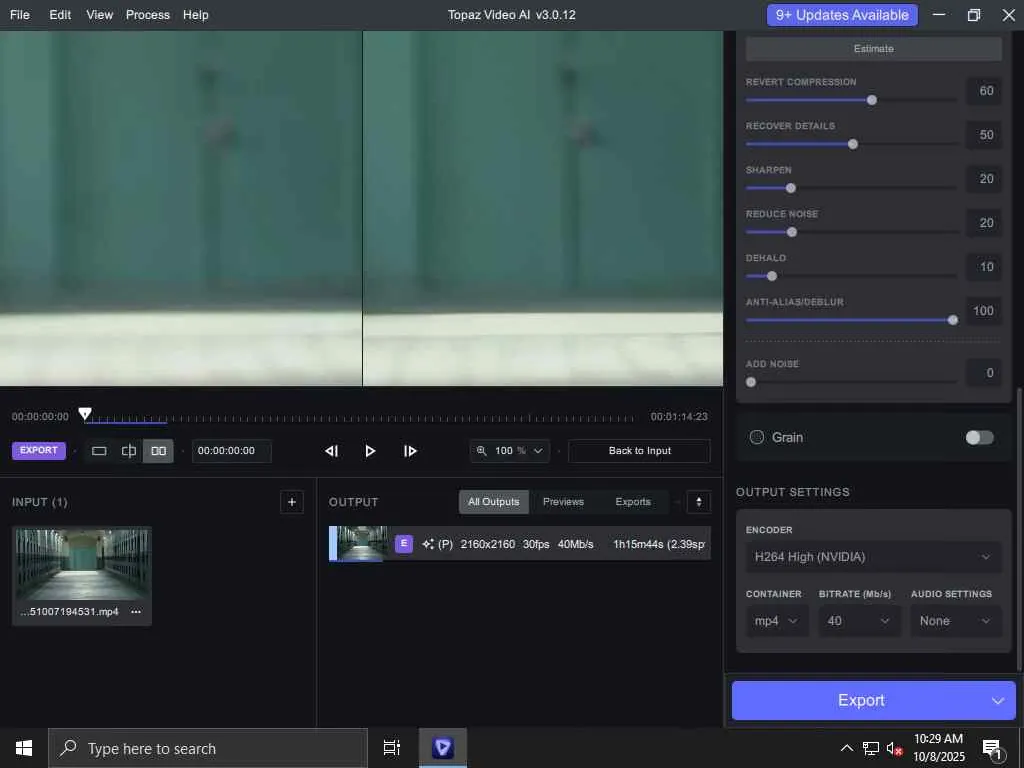This screenshot has height=768, width=1024.
Task: Adjust the Anti-Alias/Deblur slider handle
Action: coord(953,320)
